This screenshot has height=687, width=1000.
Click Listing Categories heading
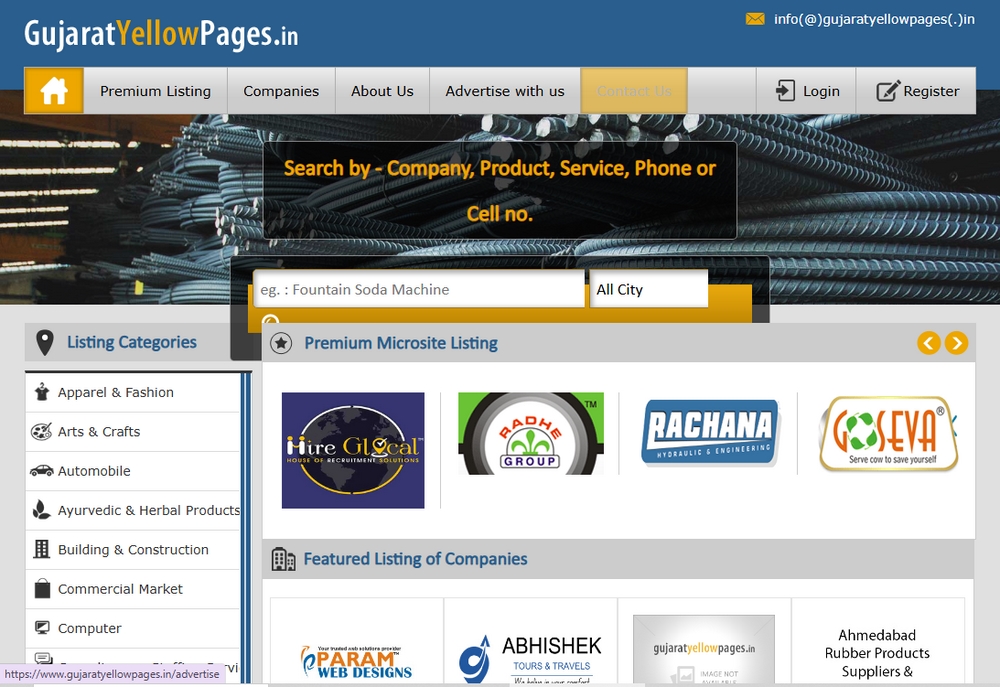(132, 343)
